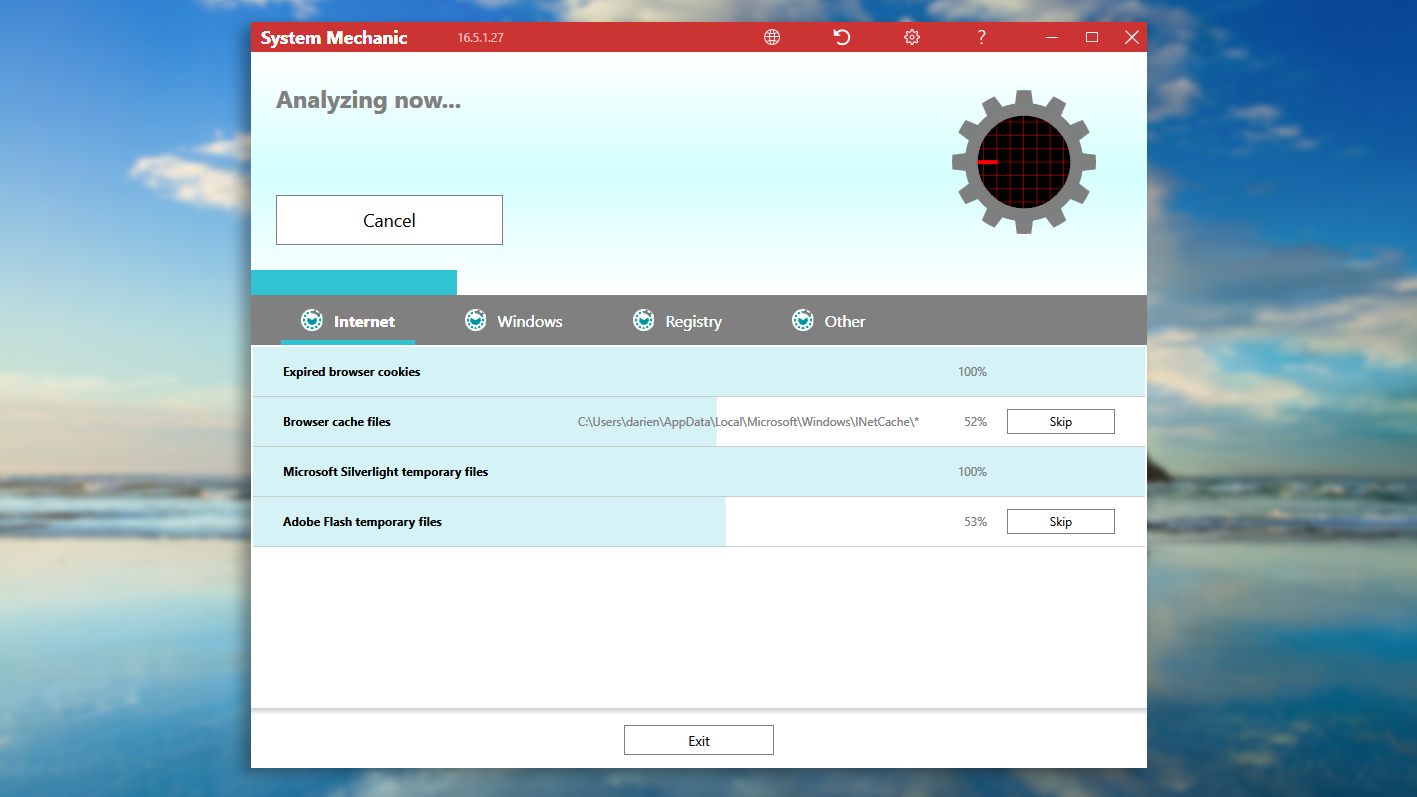
Task: Skip the Browser cache files scan
Action: tap(1060, 421)
